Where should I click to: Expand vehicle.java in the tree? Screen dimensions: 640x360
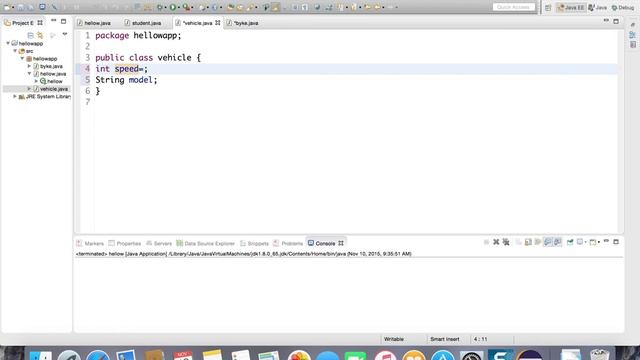tap(29, 89)
